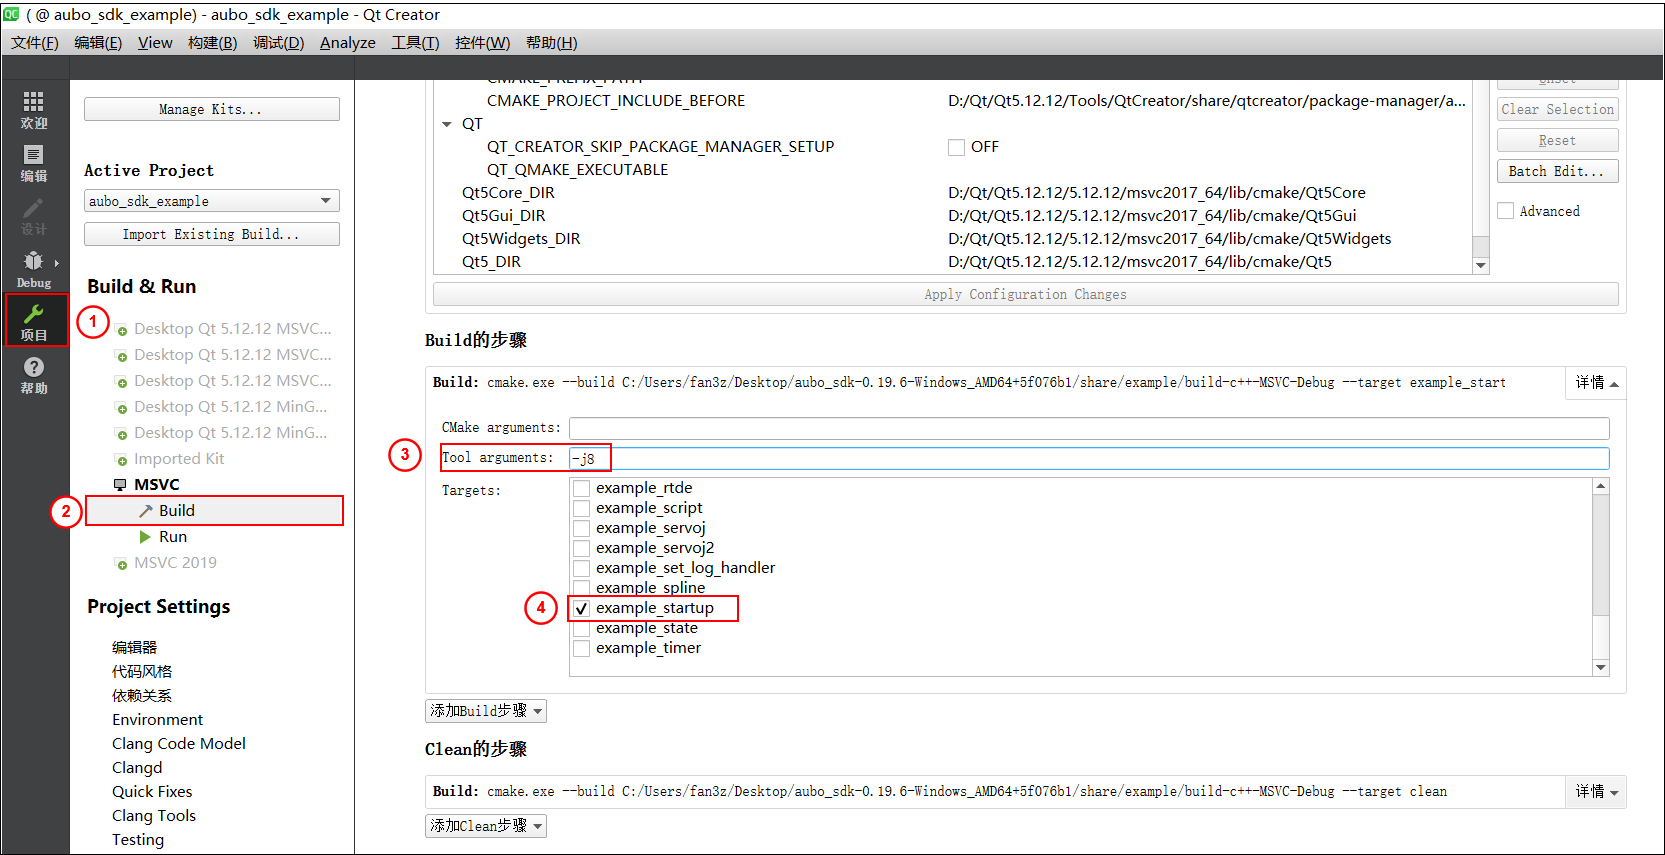Check the example_script target
This screenshot has width=1665, height=855.
(581, 508)
